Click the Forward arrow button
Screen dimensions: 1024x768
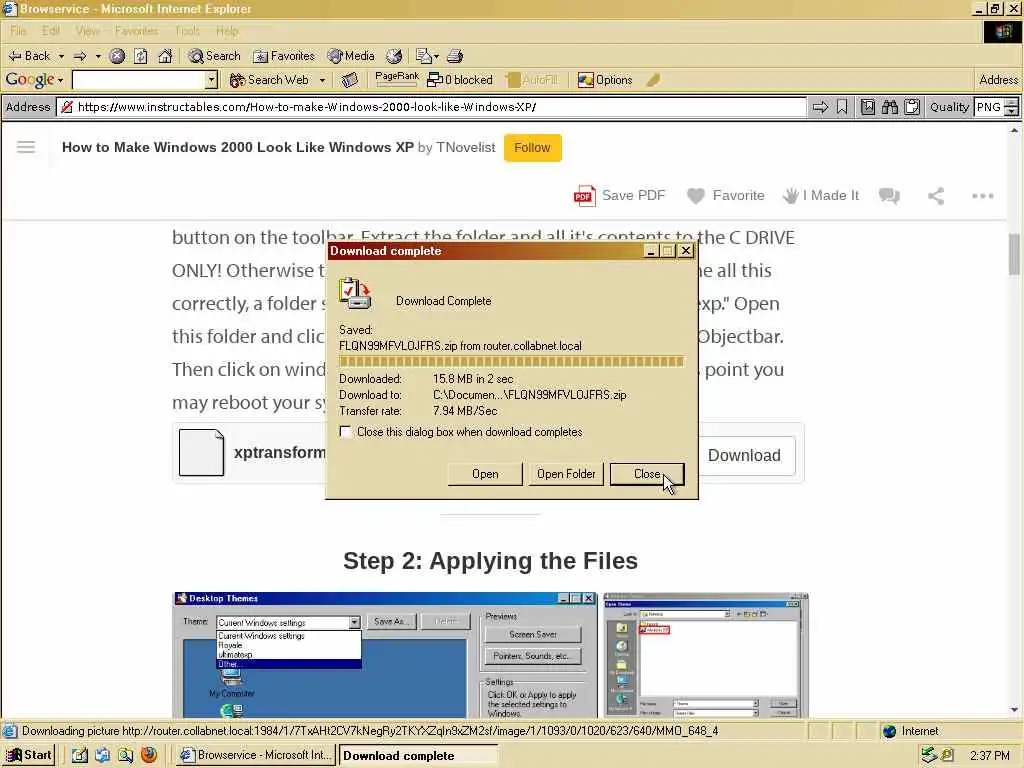[x=80, y=56]
